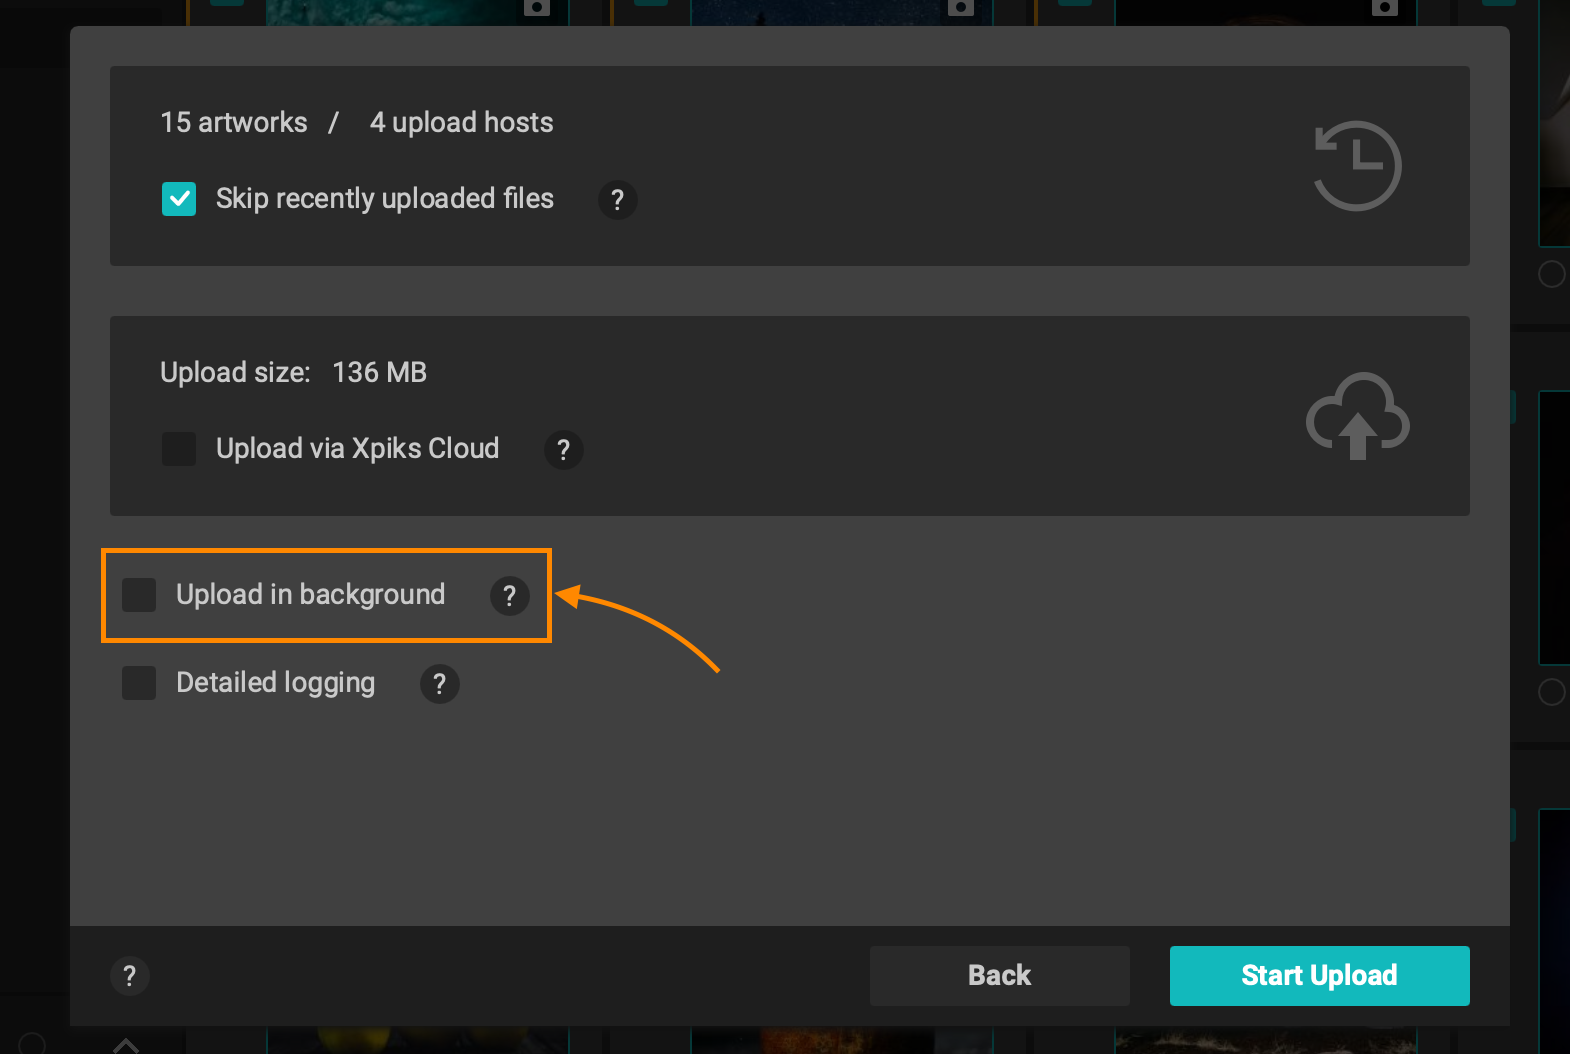Click the '15 artworks' text
The height and width of the screenshot is (1054, 1570).
pyautogui.click(x=234, y=122)
